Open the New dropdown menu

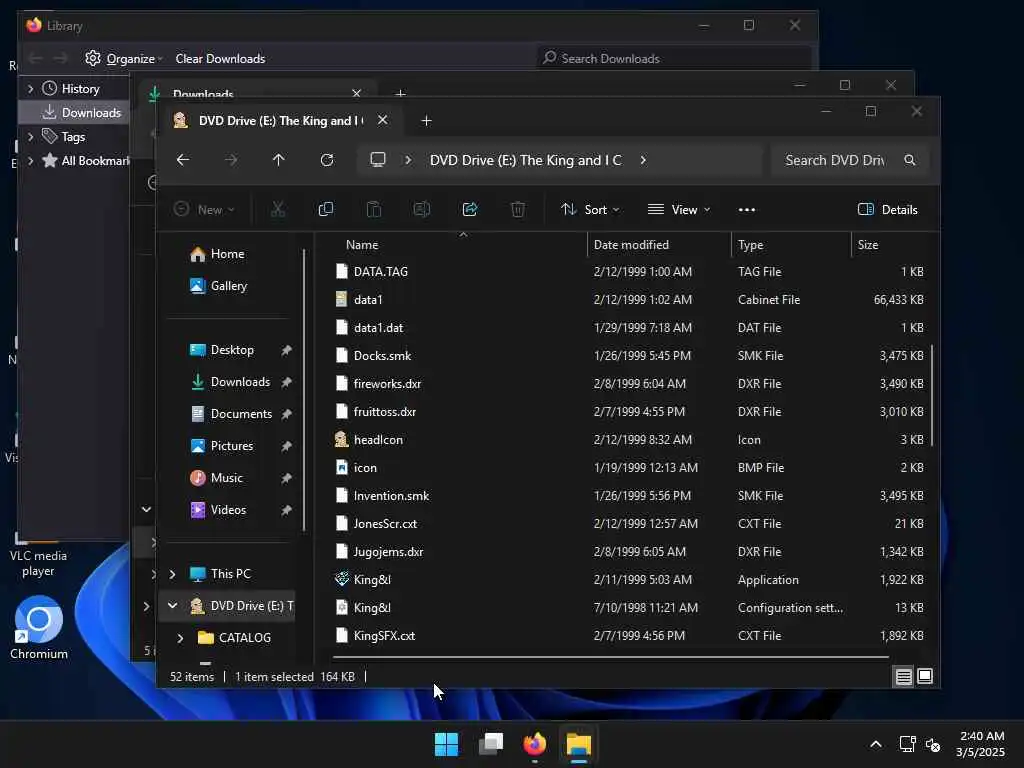pos(204,210)
